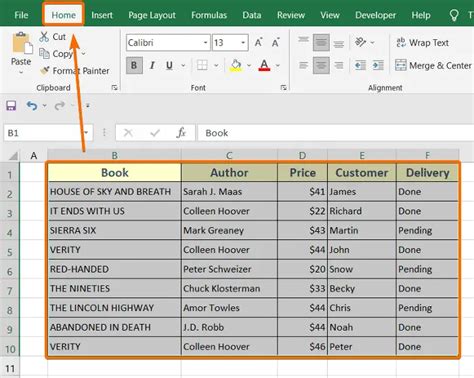Click the Undo arrow

coord(32,106)
